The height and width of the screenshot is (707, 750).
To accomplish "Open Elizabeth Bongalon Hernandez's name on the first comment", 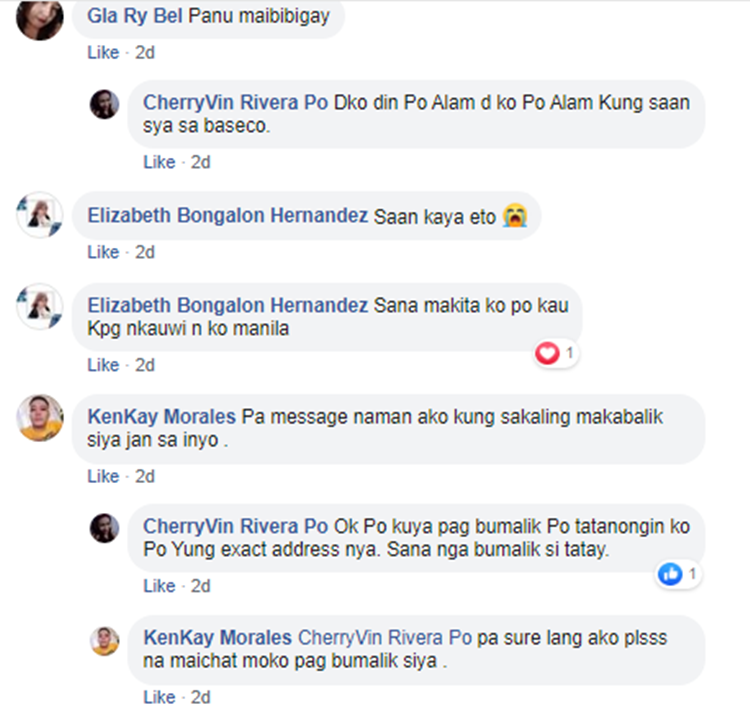I will (228, 215).
